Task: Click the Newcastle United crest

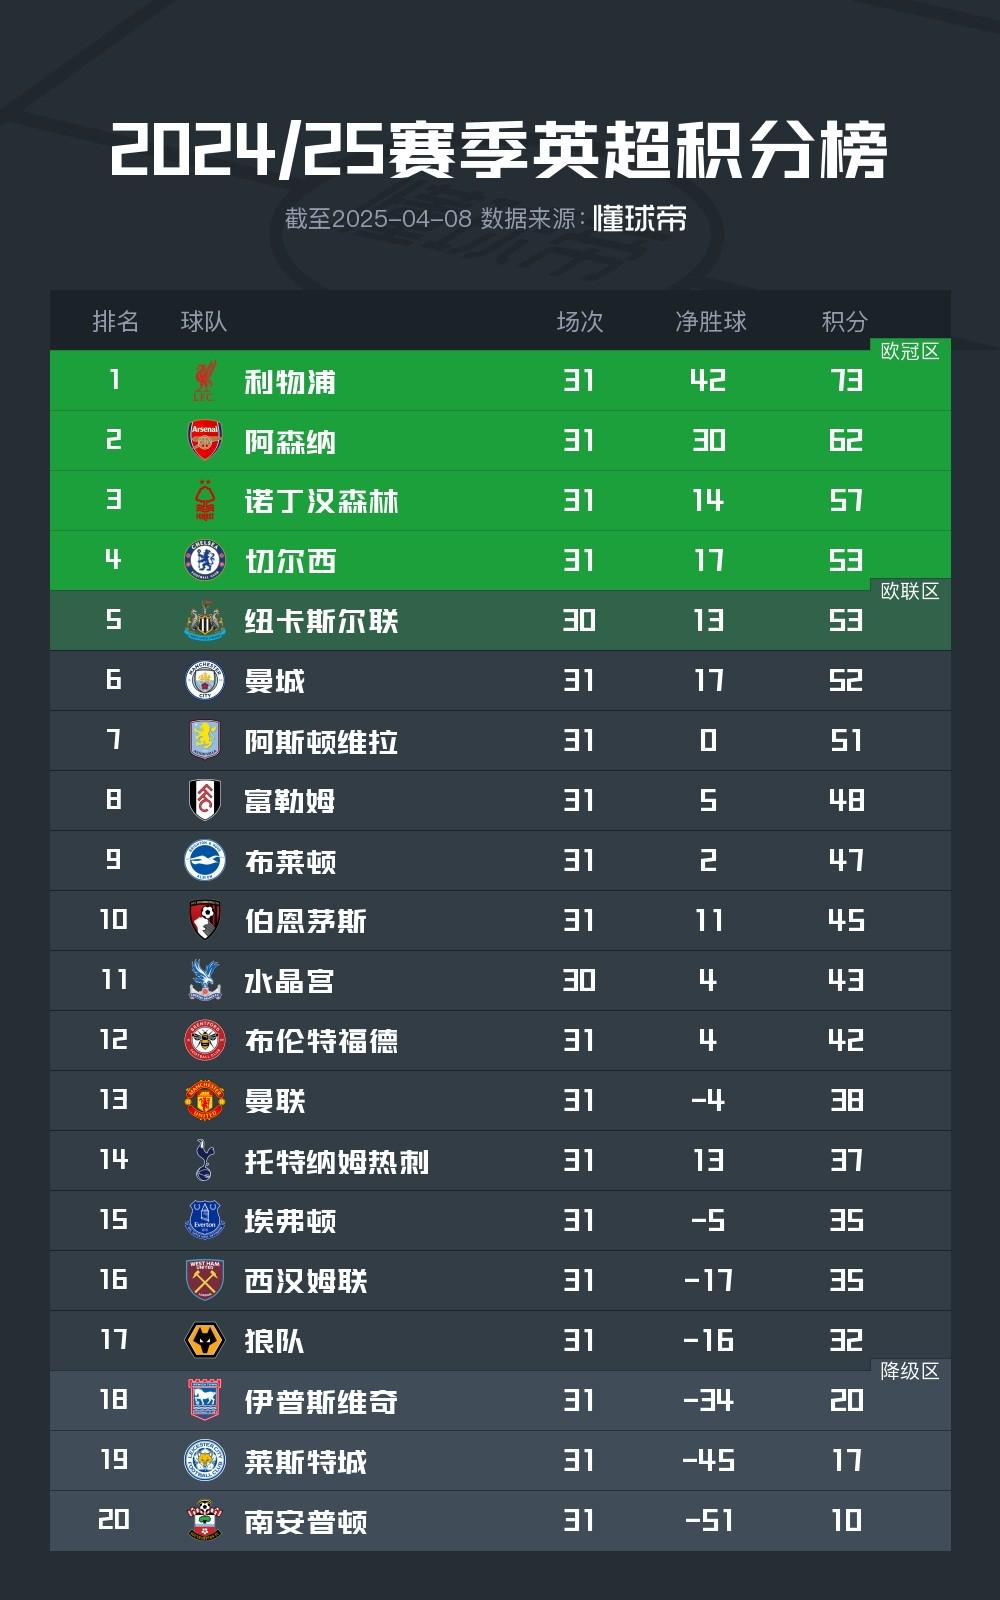Action: 205,621
